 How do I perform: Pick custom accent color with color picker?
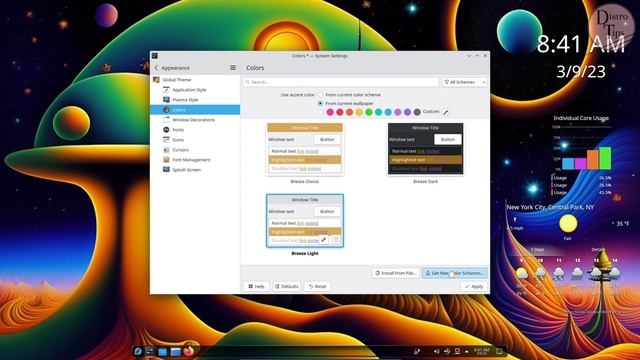446,112
